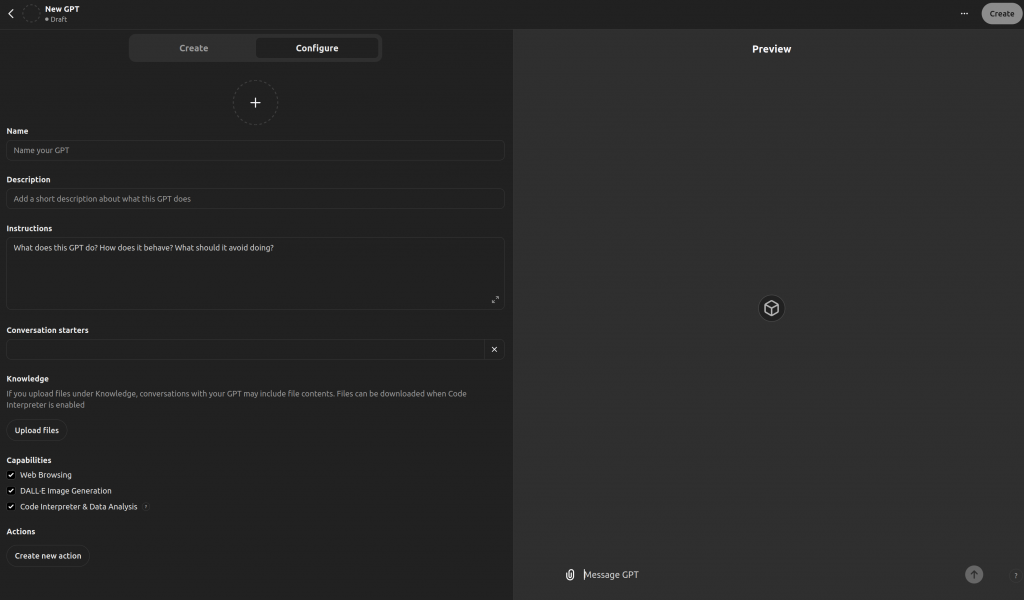Switch to the Create tab
The width and height of the screenshot is (1024, 600).
[x=194, y=48]
